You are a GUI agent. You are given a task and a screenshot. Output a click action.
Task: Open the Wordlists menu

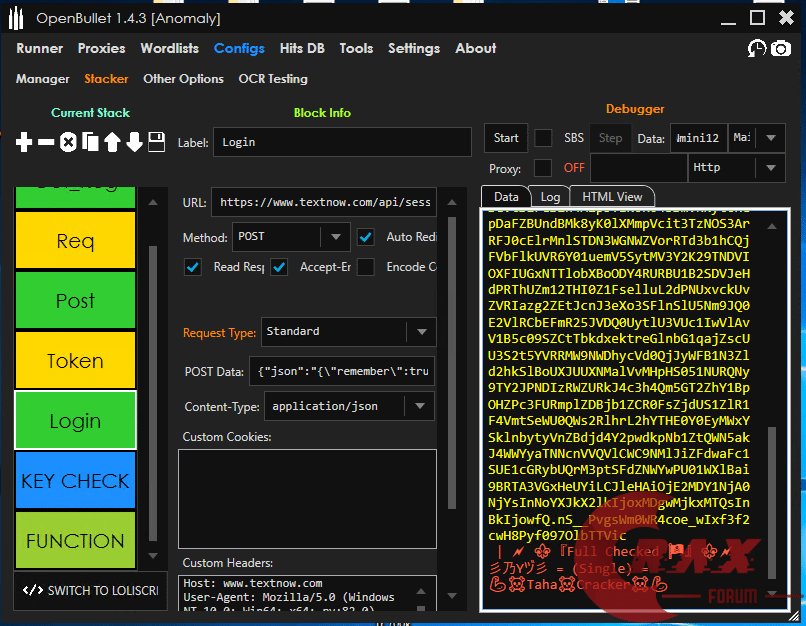tap(169, 48)
